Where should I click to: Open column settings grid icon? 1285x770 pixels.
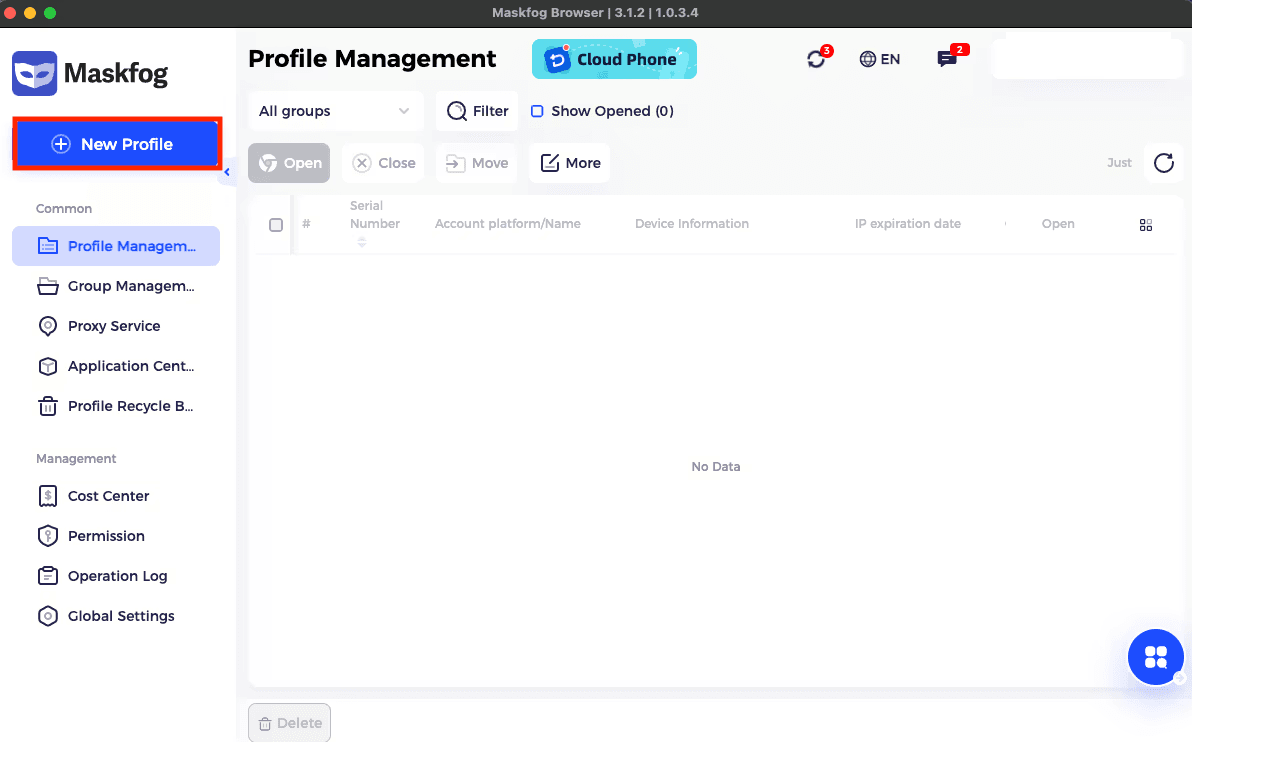1146,225
